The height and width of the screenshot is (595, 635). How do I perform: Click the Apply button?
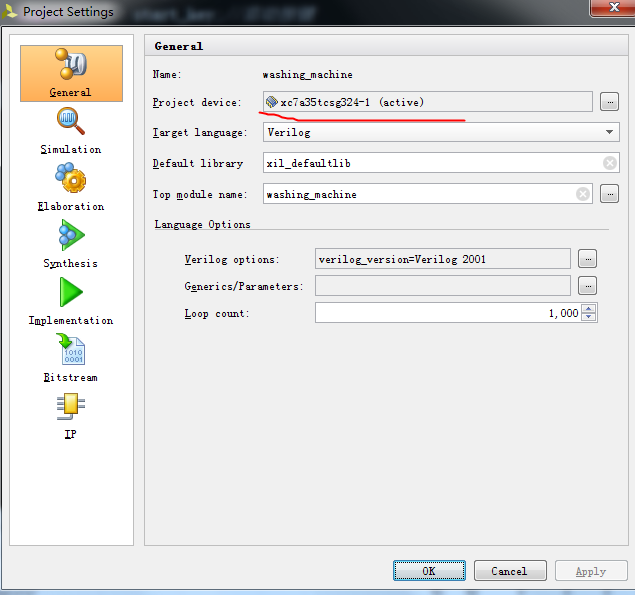tap(591, 571)
